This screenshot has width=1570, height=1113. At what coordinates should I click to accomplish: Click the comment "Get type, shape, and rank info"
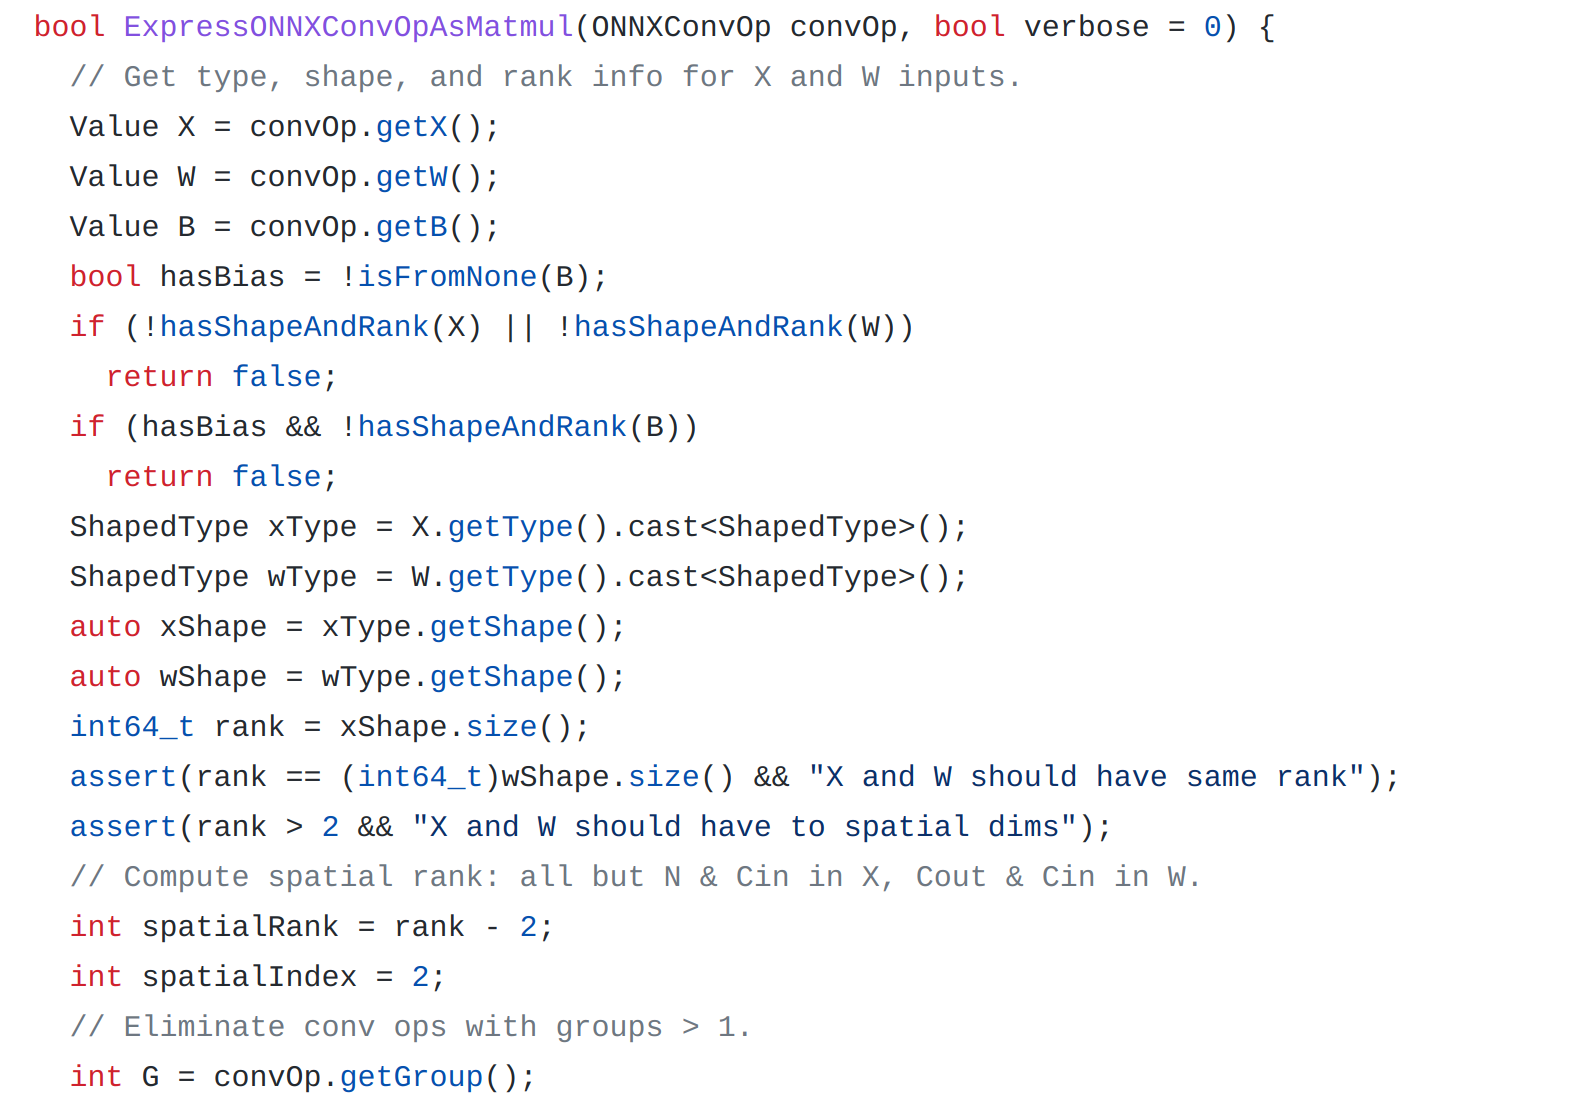click(393, 77)
